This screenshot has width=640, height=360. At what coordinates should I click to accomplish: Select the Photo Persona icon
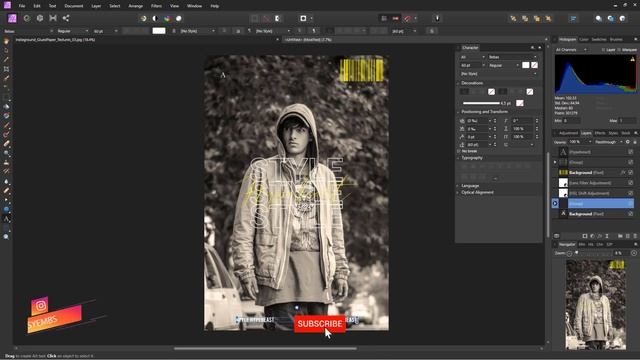[x=12, y=18]
